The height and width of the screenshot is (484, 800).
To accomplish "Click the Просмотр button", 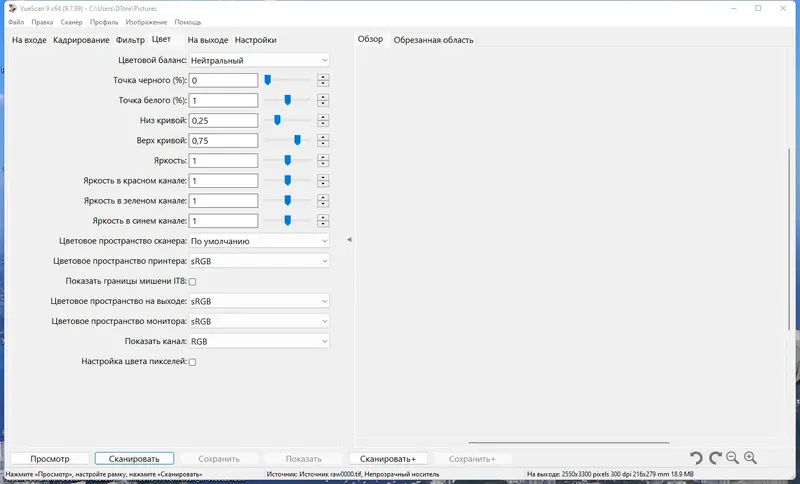I will (50, 459).
